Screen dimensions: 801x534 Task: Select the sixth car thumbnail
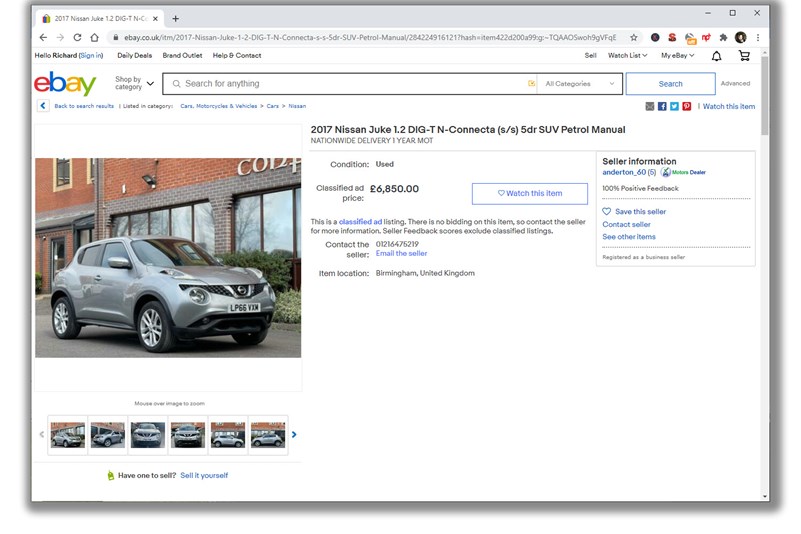pyautogui.click(x=268, y=435)
